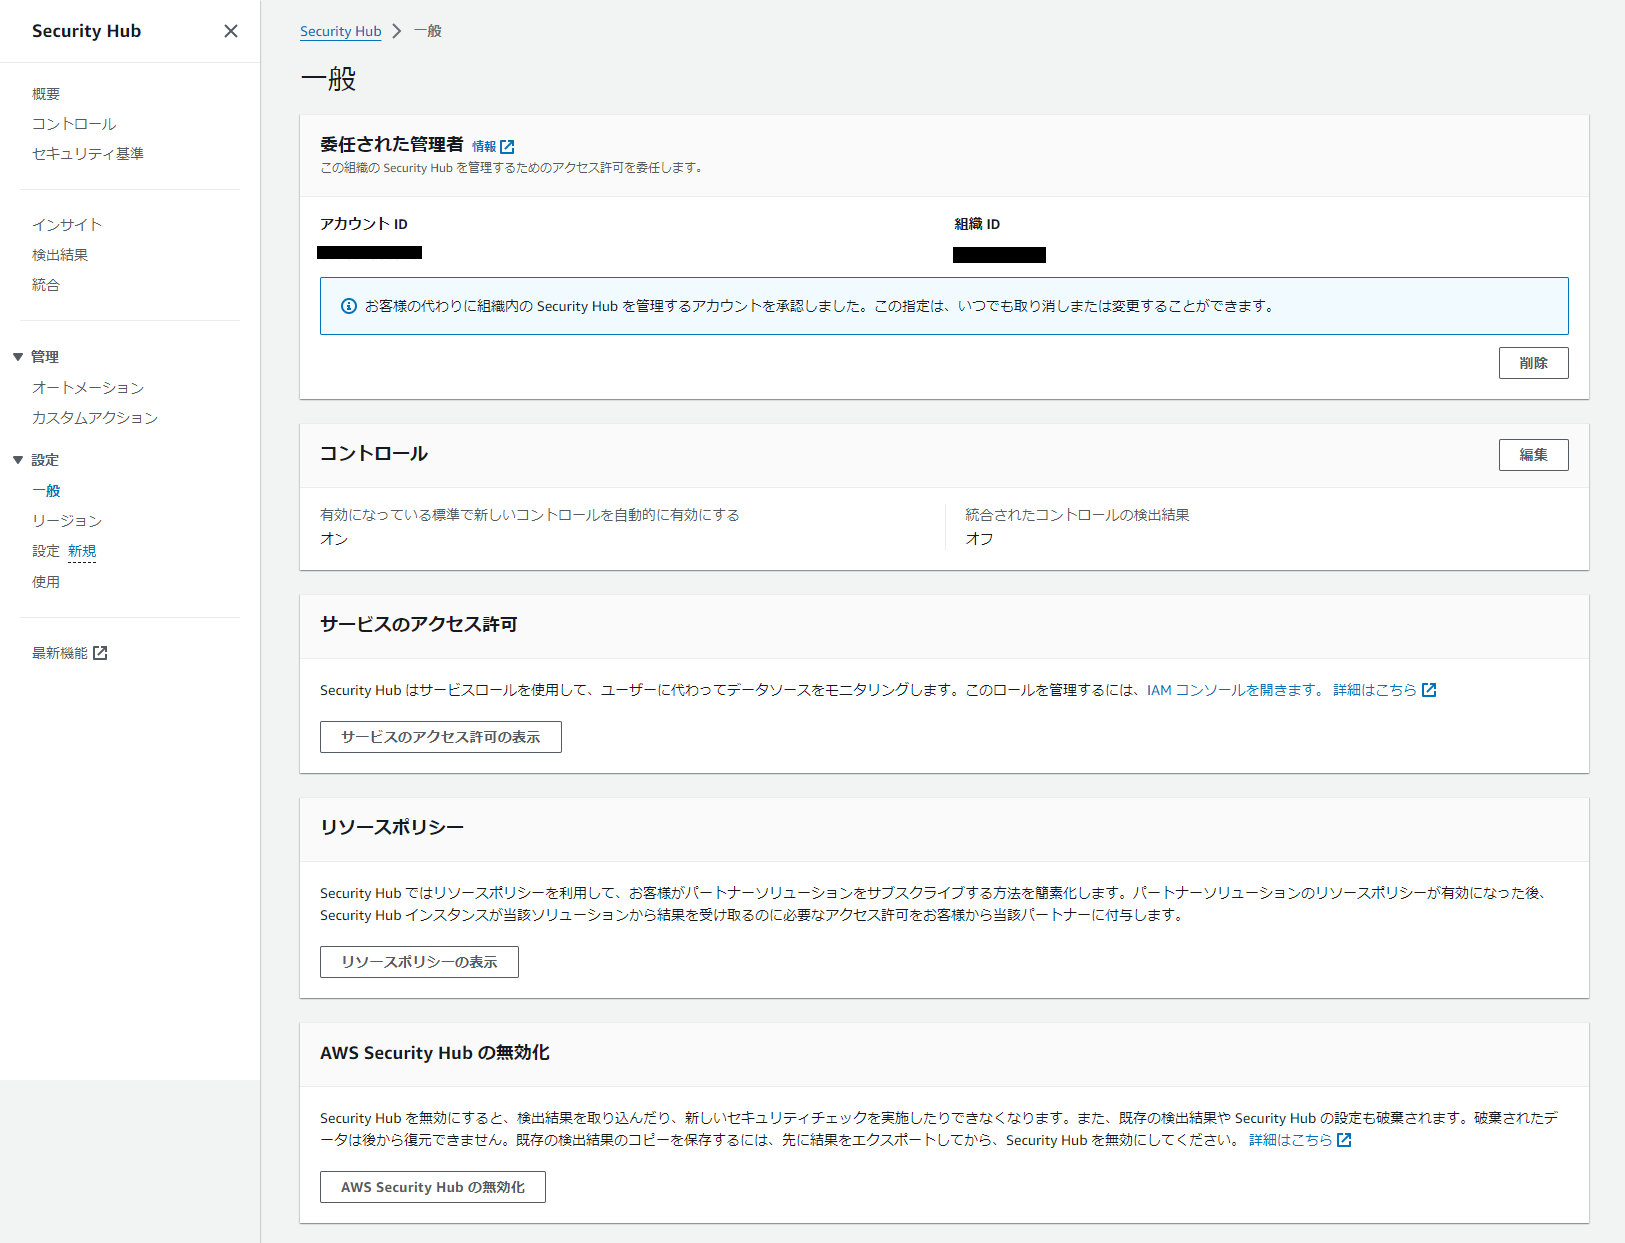Open オートメーション under 管理
This screenshot has width=1625, height=1243.
(88, 388)
